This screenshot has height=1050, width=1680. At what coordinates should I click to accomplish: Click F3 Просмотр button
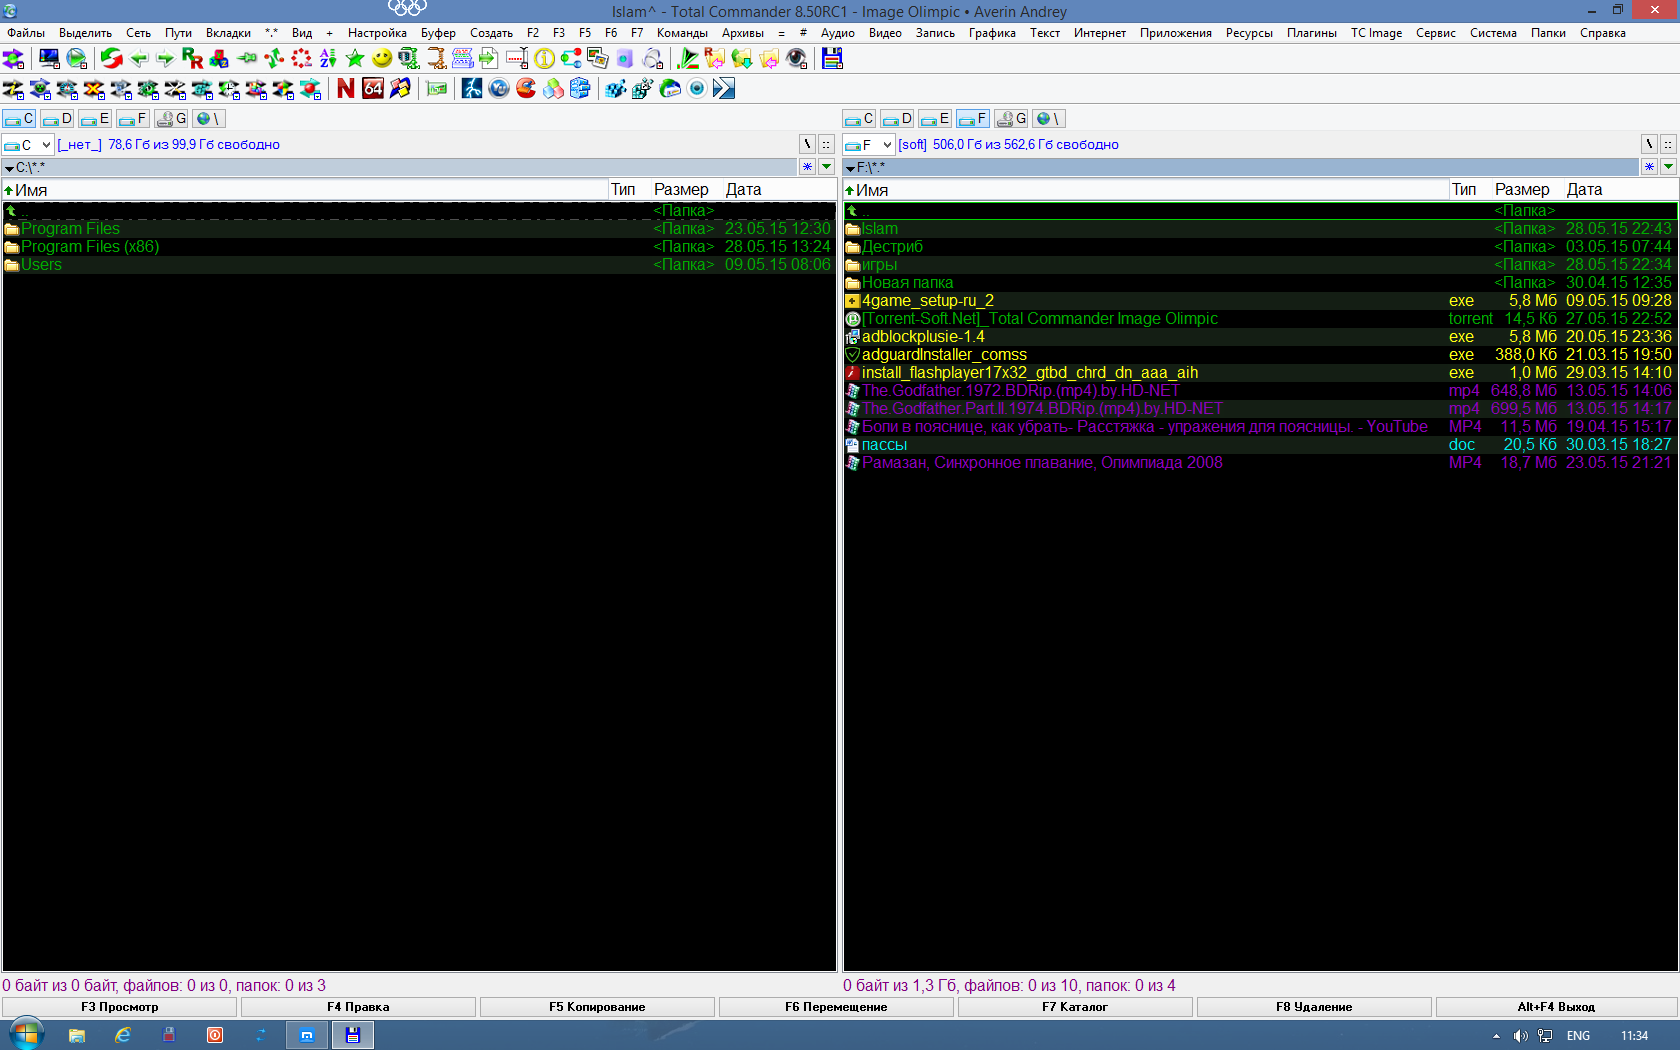click(x=120, y=1007)
